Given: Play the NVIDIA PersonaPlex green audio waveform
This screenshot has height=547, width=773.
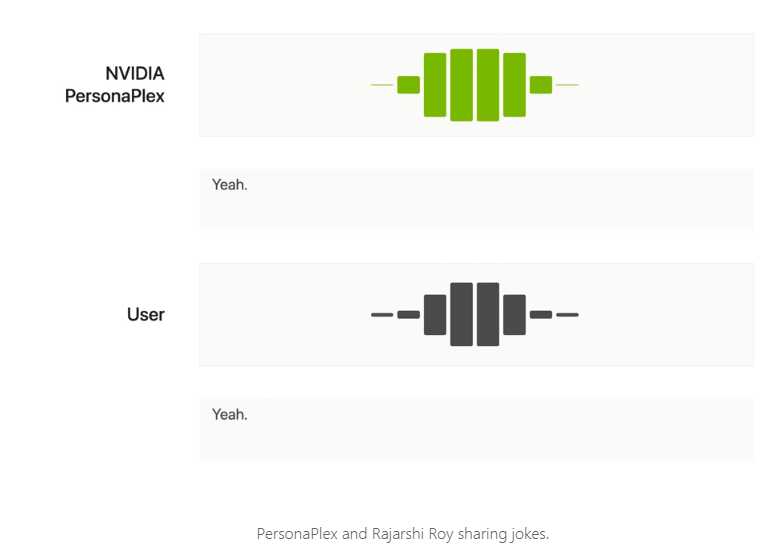Looking at the screenshot, I should (x=475, y=85).
